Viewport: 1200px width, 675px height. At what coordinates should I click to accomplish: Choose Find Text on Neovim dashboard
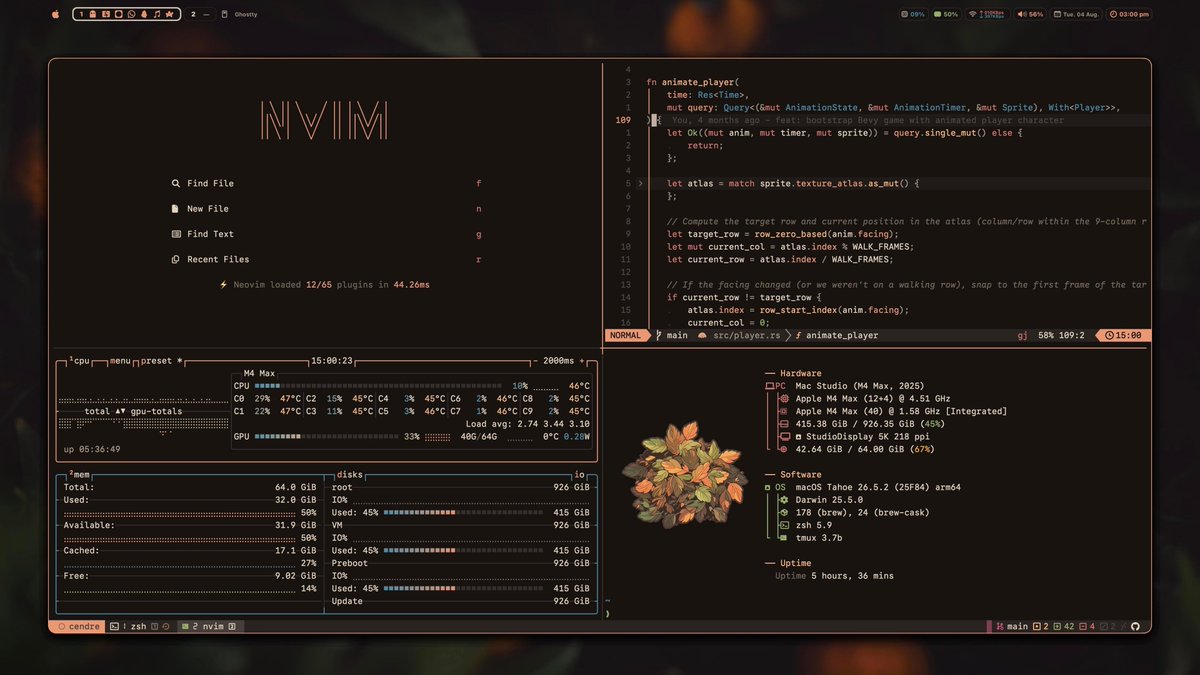point(326,234)
